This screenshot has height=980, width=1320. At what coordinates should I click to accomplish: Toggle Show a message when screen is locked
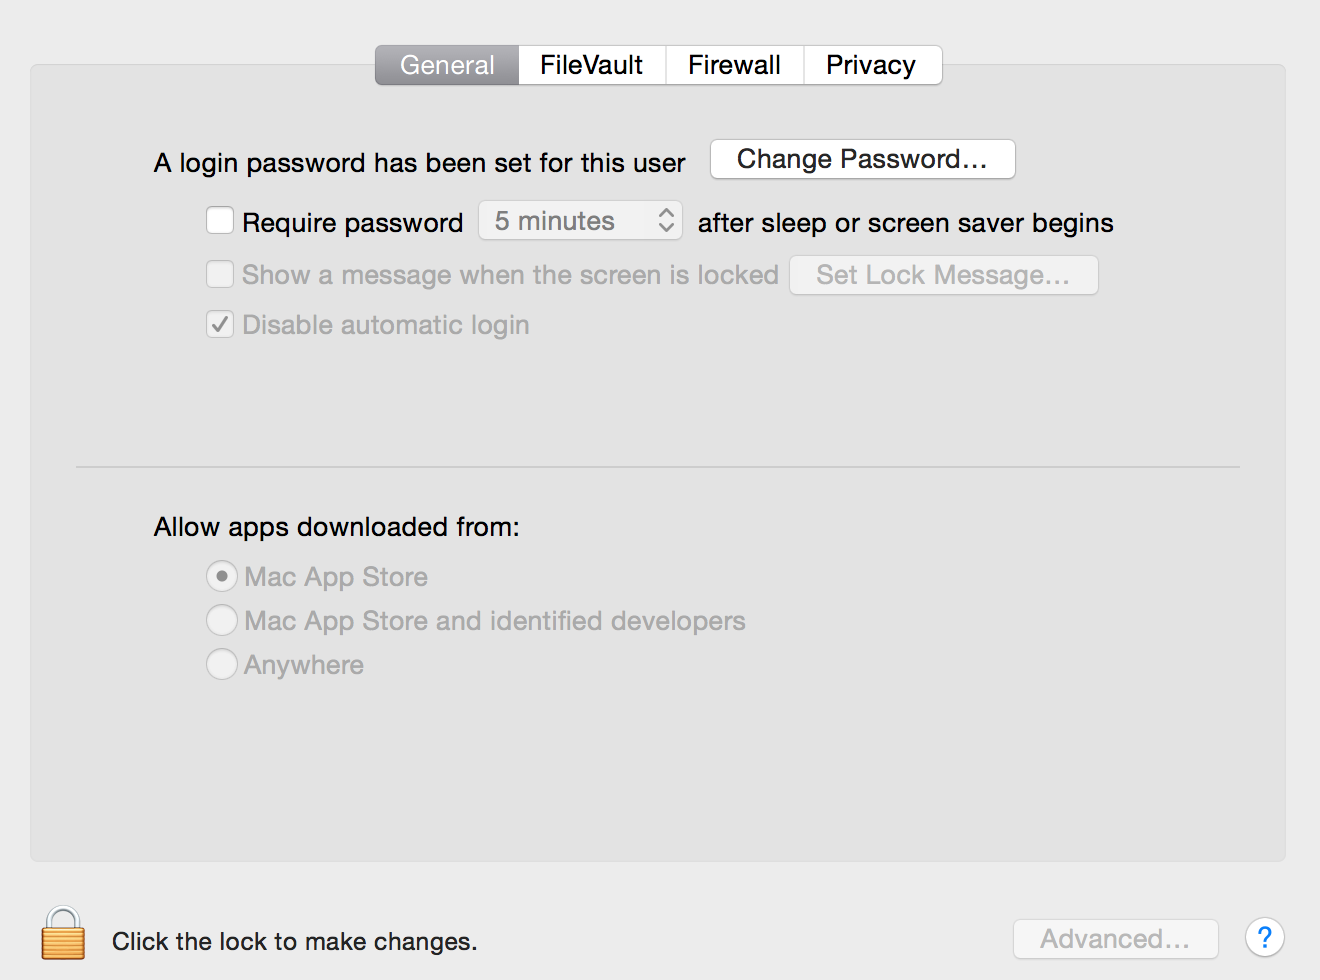click(x=220, y=274)
